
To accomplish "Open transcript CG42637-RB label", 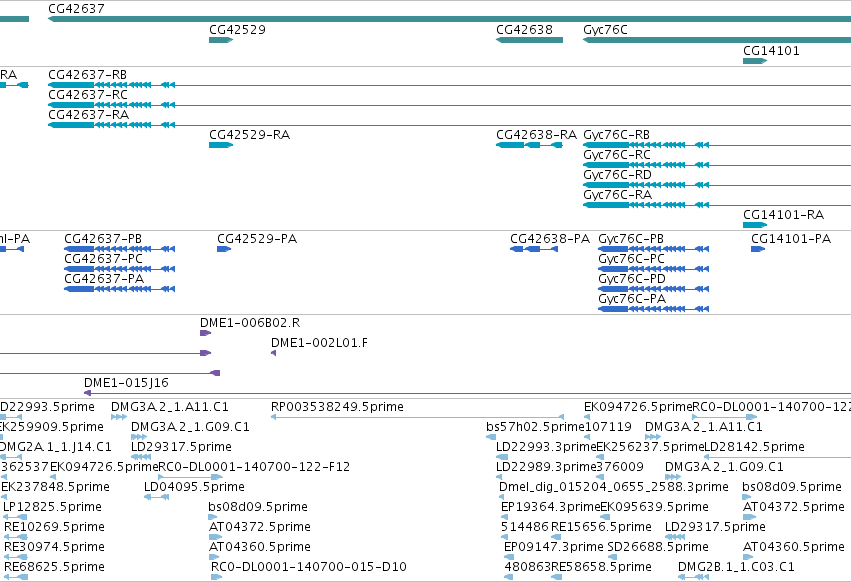I will click(x=87, y=74).
